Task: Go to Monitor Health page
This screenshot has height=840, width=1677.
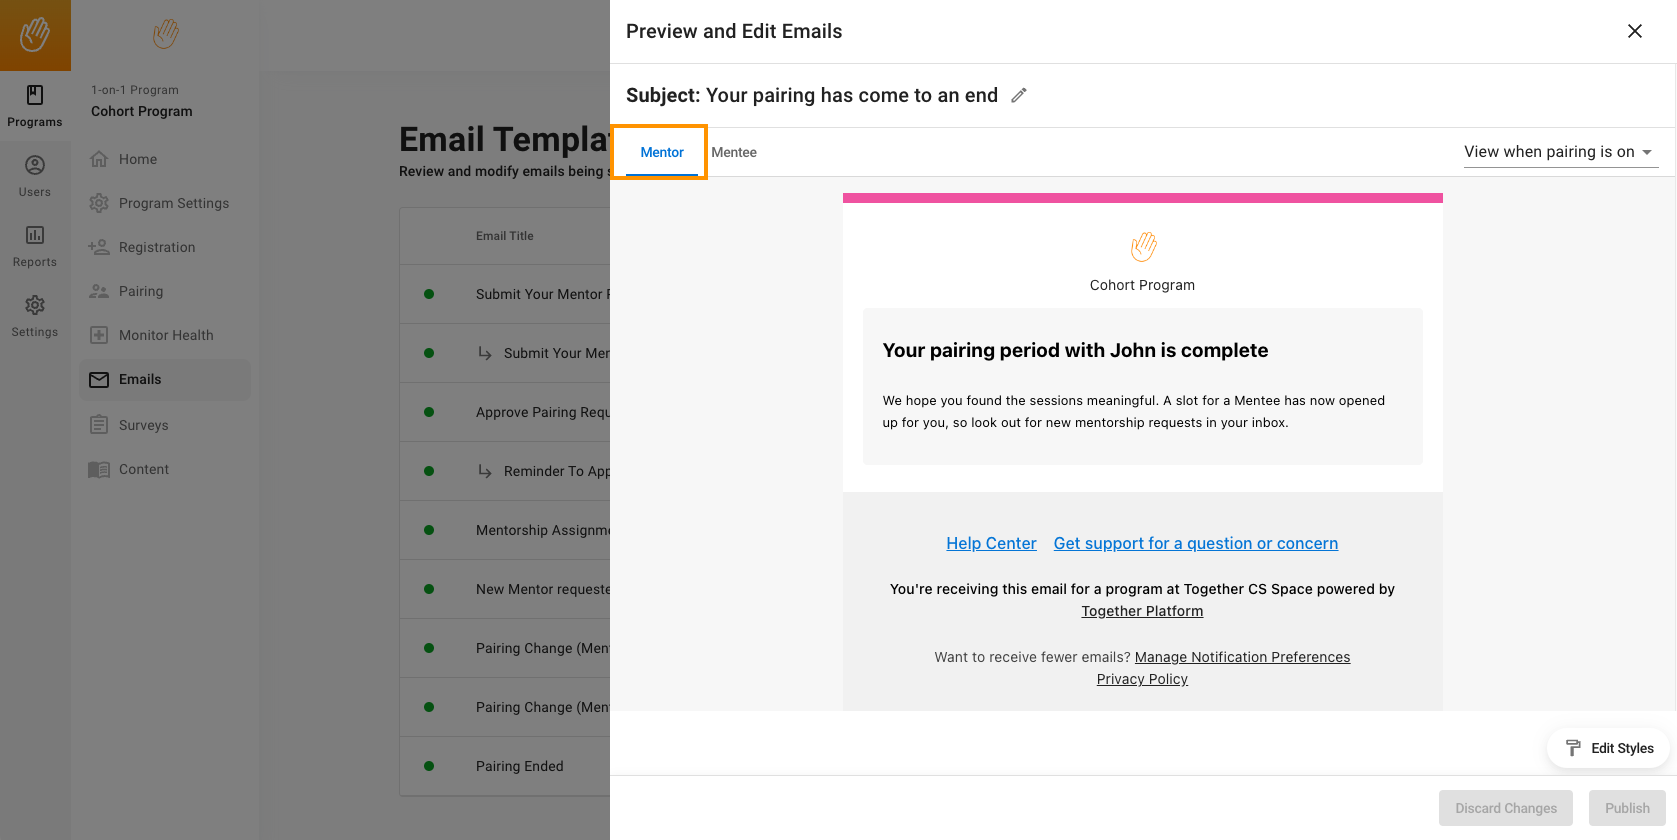Action: tap(165, 335)
